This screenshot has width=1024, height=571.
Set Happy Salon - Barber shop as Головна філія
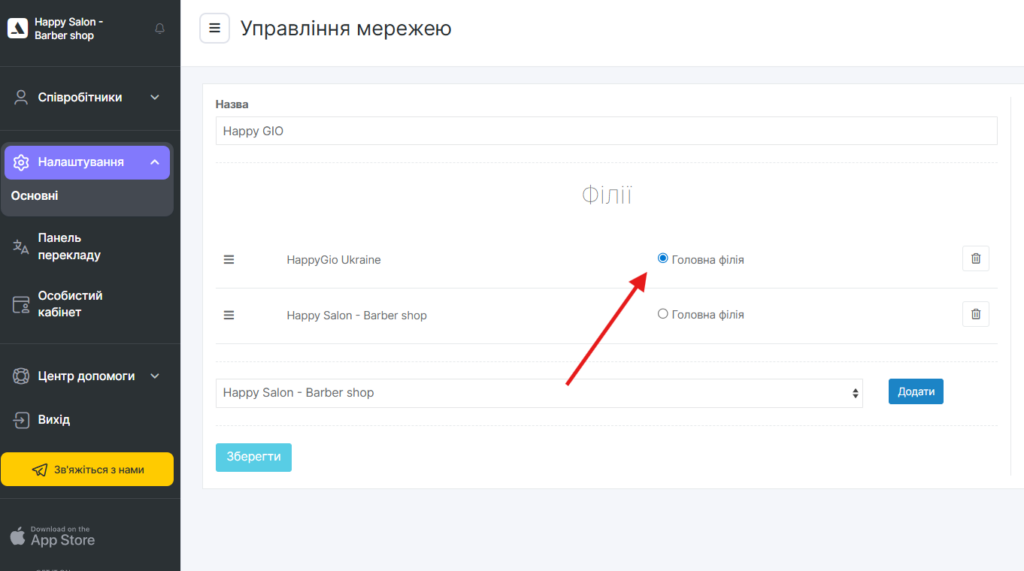click(662, 314)
